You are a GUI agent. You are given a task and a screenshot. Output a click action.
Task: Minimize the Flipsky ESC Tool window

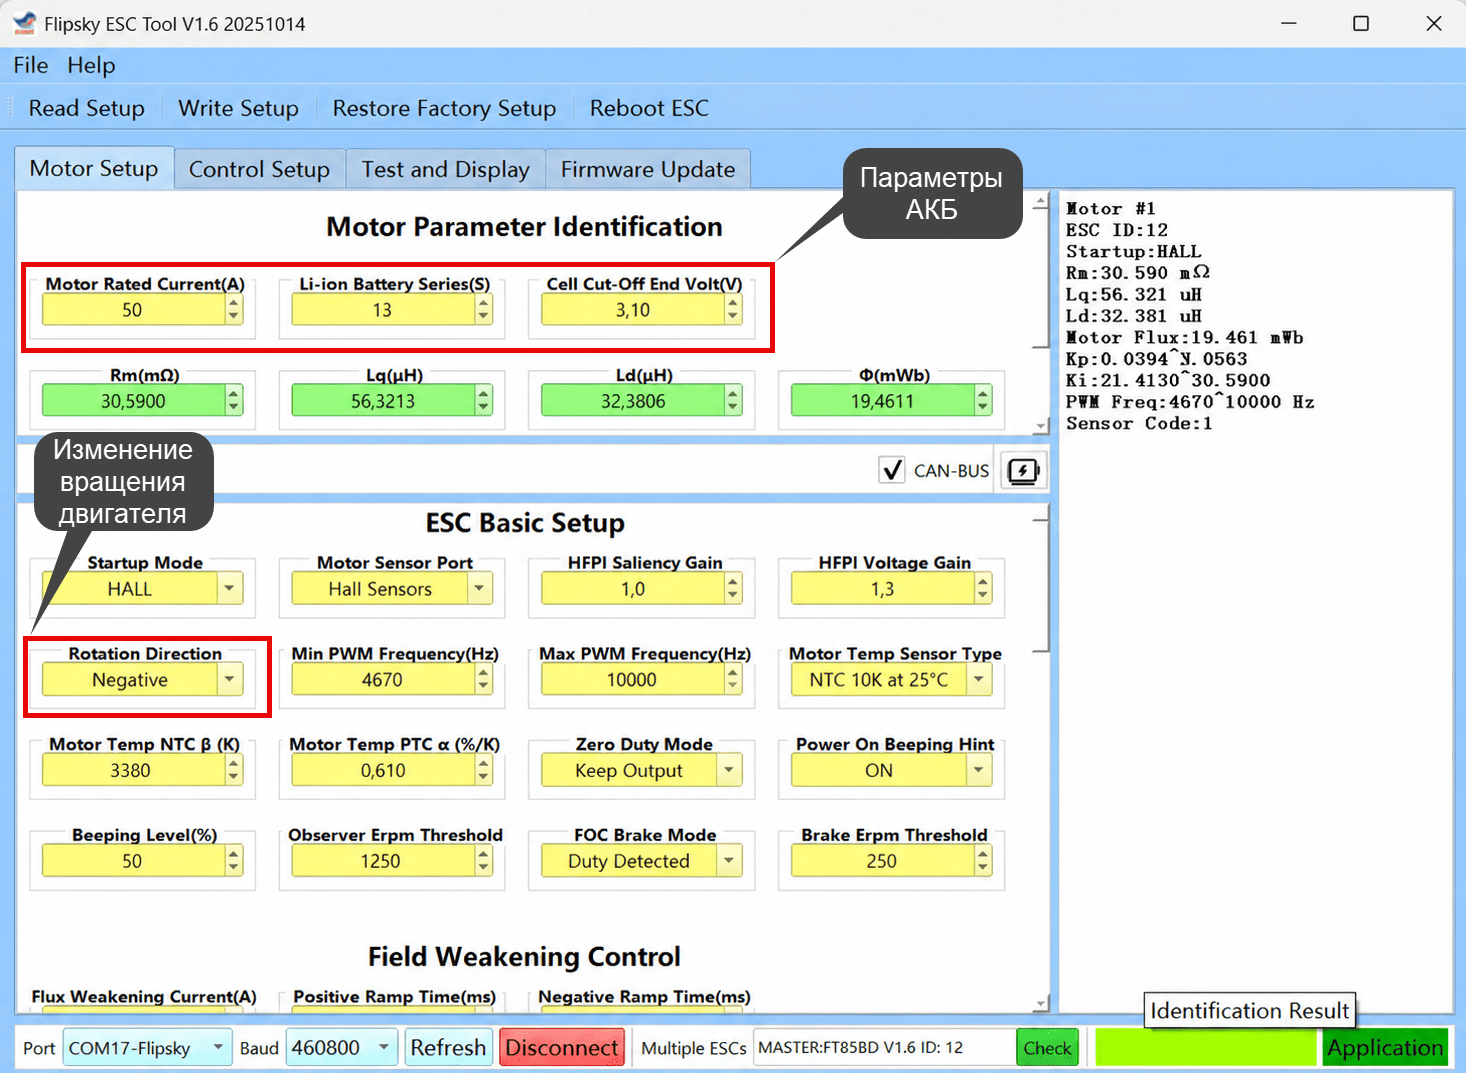(x=1289, y=23)
